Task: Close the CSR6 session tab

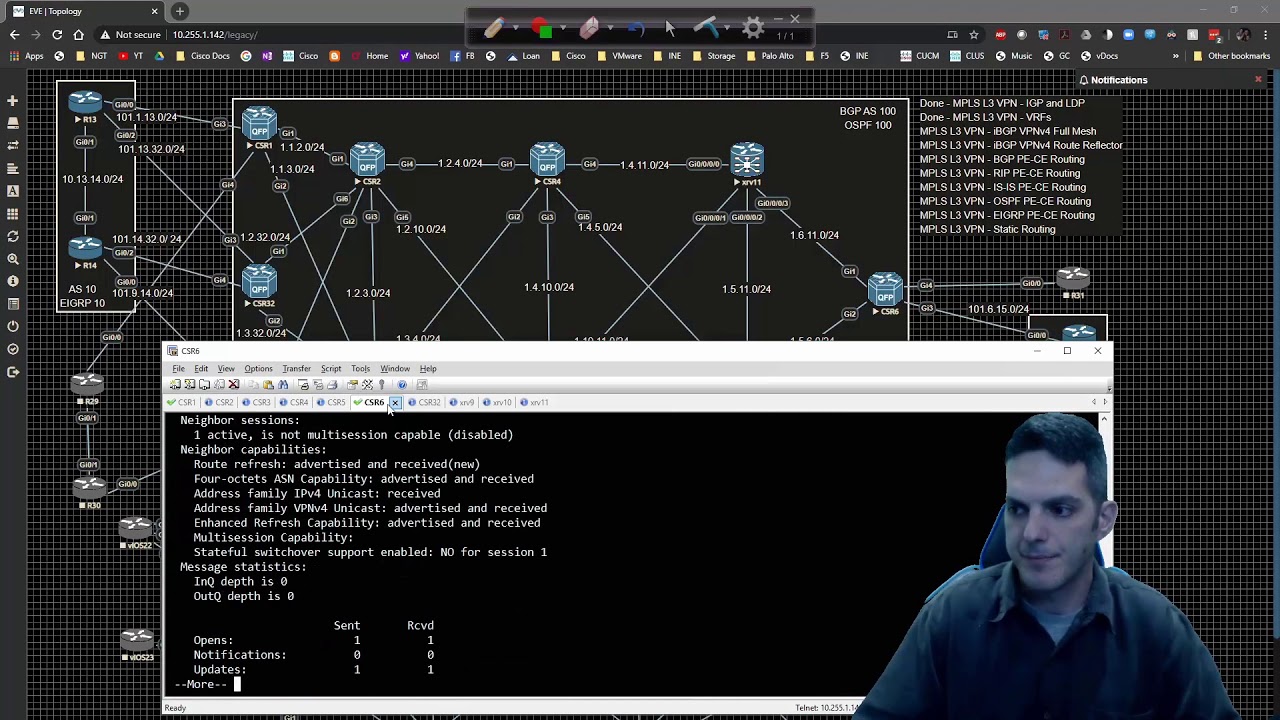Action: coord(395,402)
